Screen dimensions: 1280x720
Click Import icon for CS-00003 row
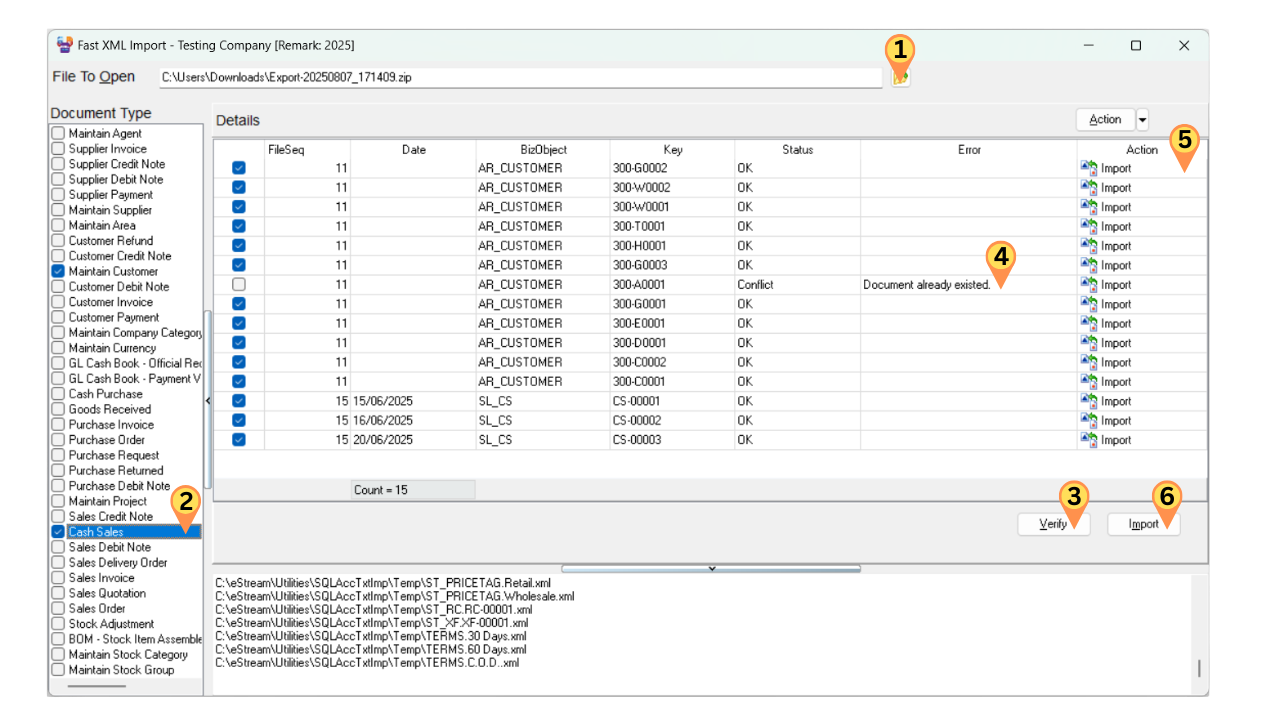point(1089,441)
